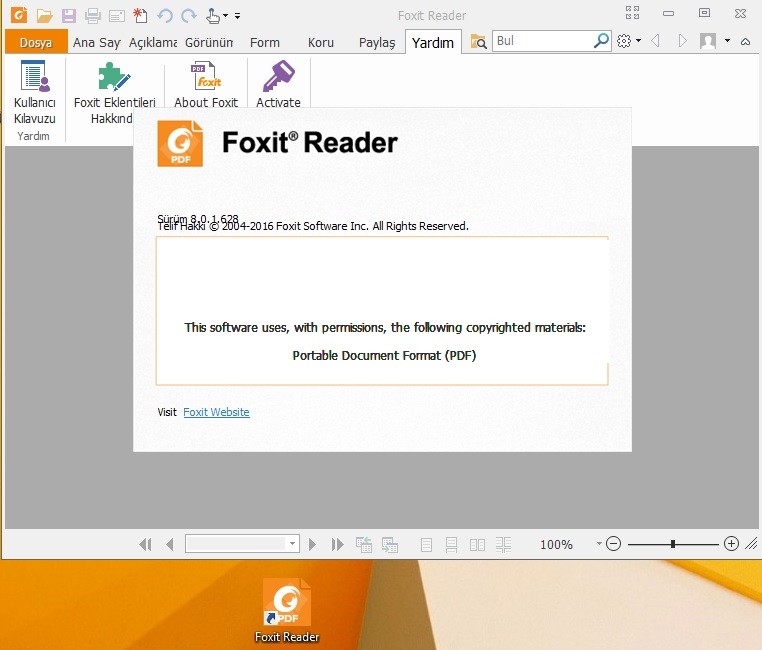Undo last action arrow icon
Screen dimensions: 762x650
165,16
